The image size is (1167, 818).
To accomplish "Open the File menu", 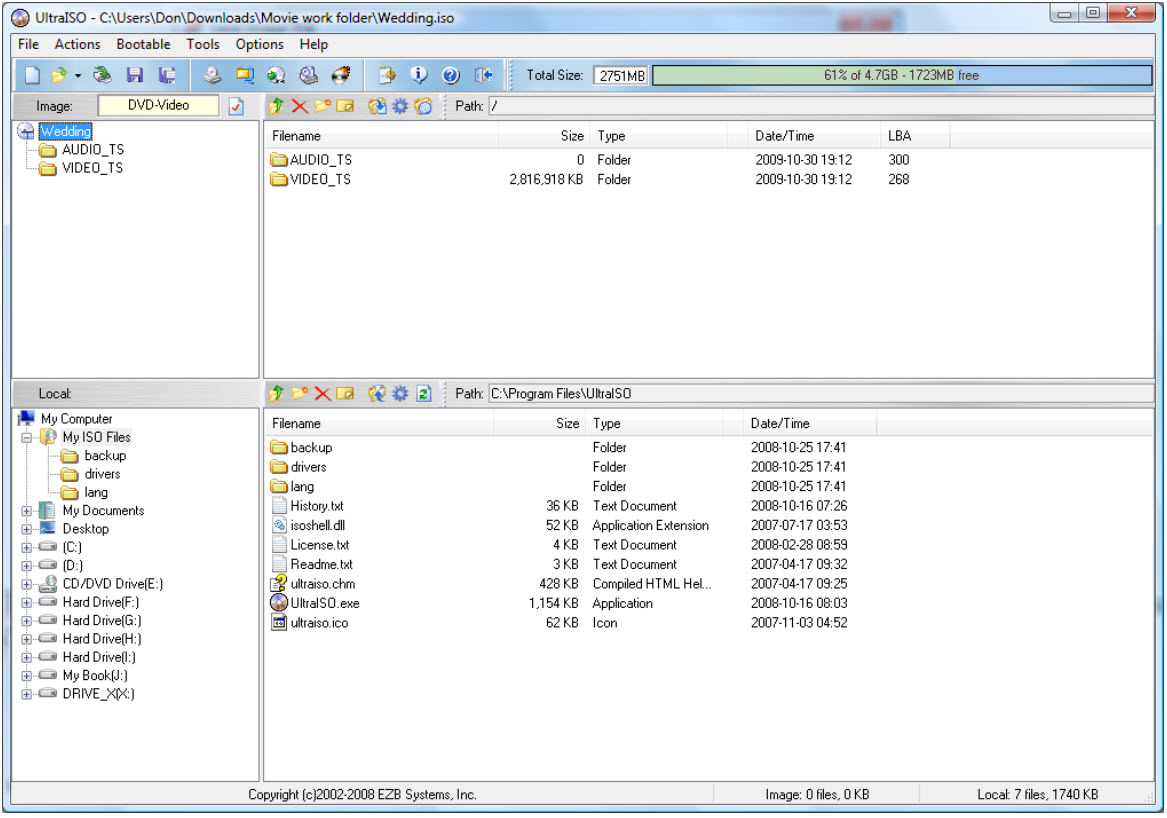I will pos(28,45).
